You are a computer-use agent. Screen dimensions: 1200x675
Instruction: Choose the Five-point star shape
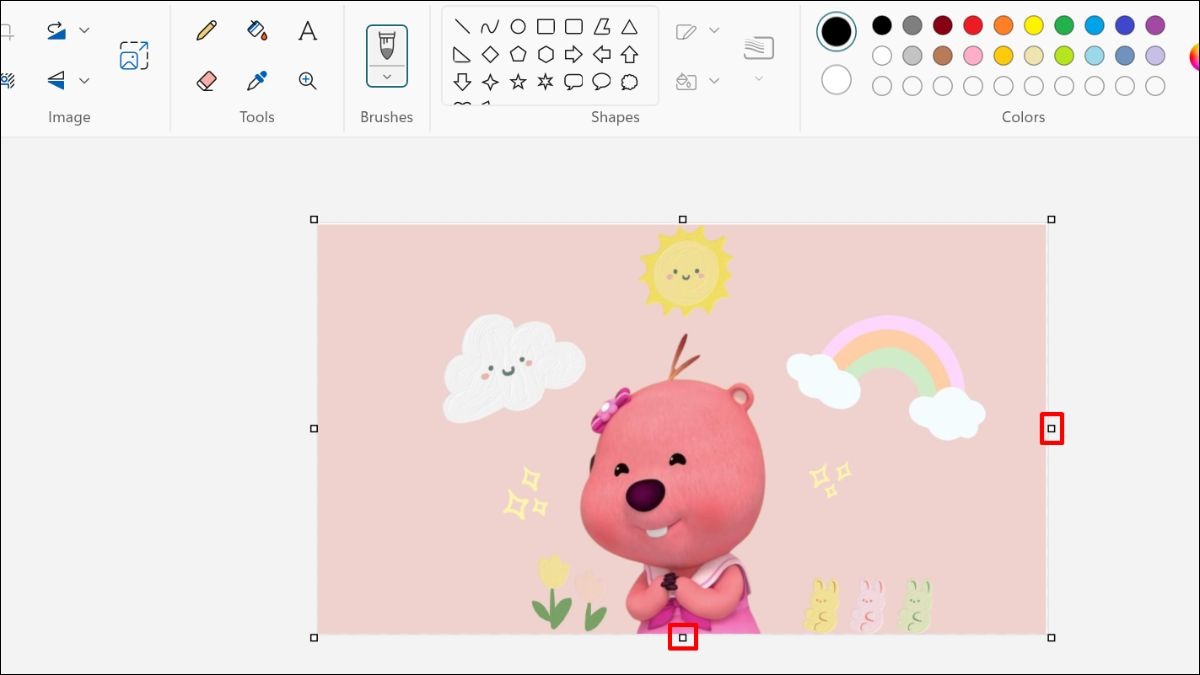[518, 82]
